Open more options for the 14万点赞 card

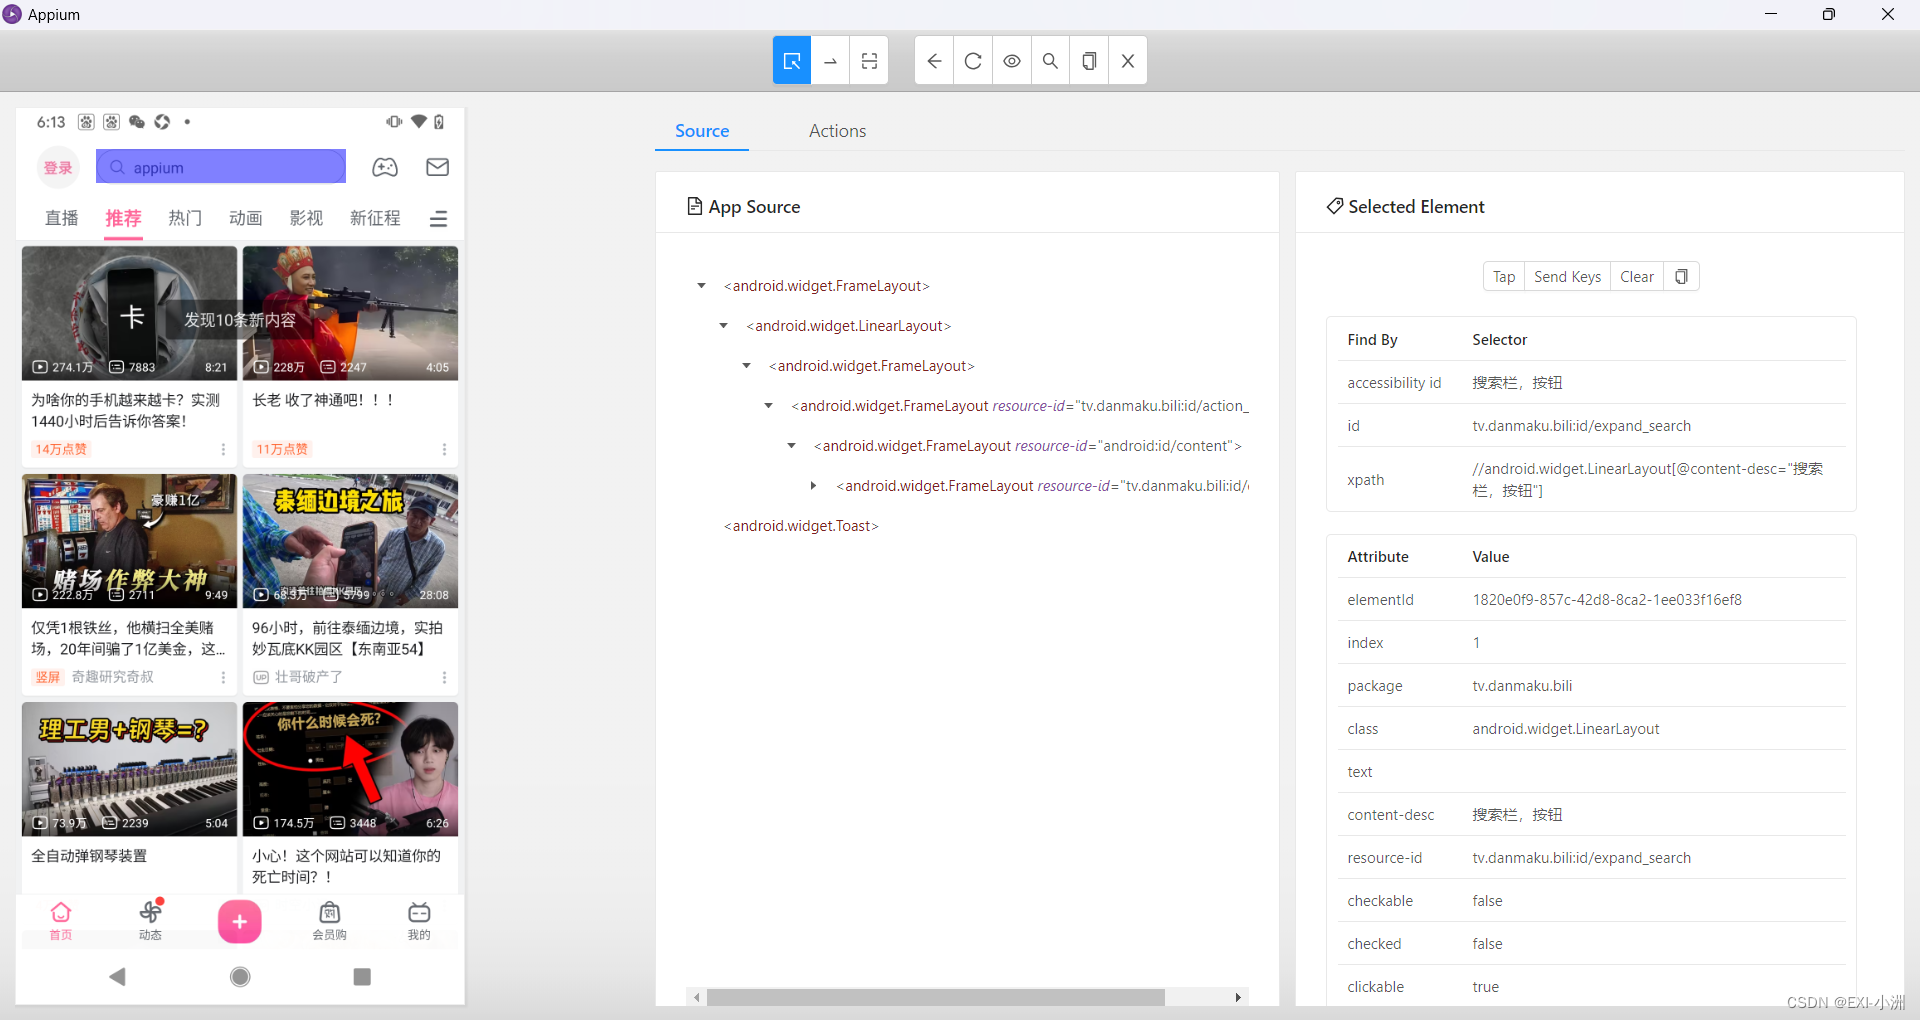pos(223,450)
